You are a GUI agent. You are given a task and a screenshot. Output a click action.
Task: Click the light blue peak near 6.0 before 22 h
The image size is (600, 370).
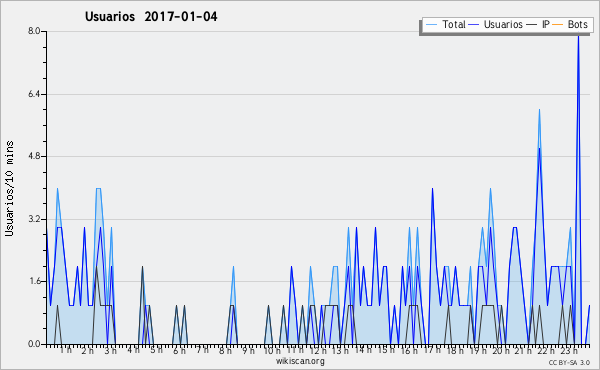[539, 111]
